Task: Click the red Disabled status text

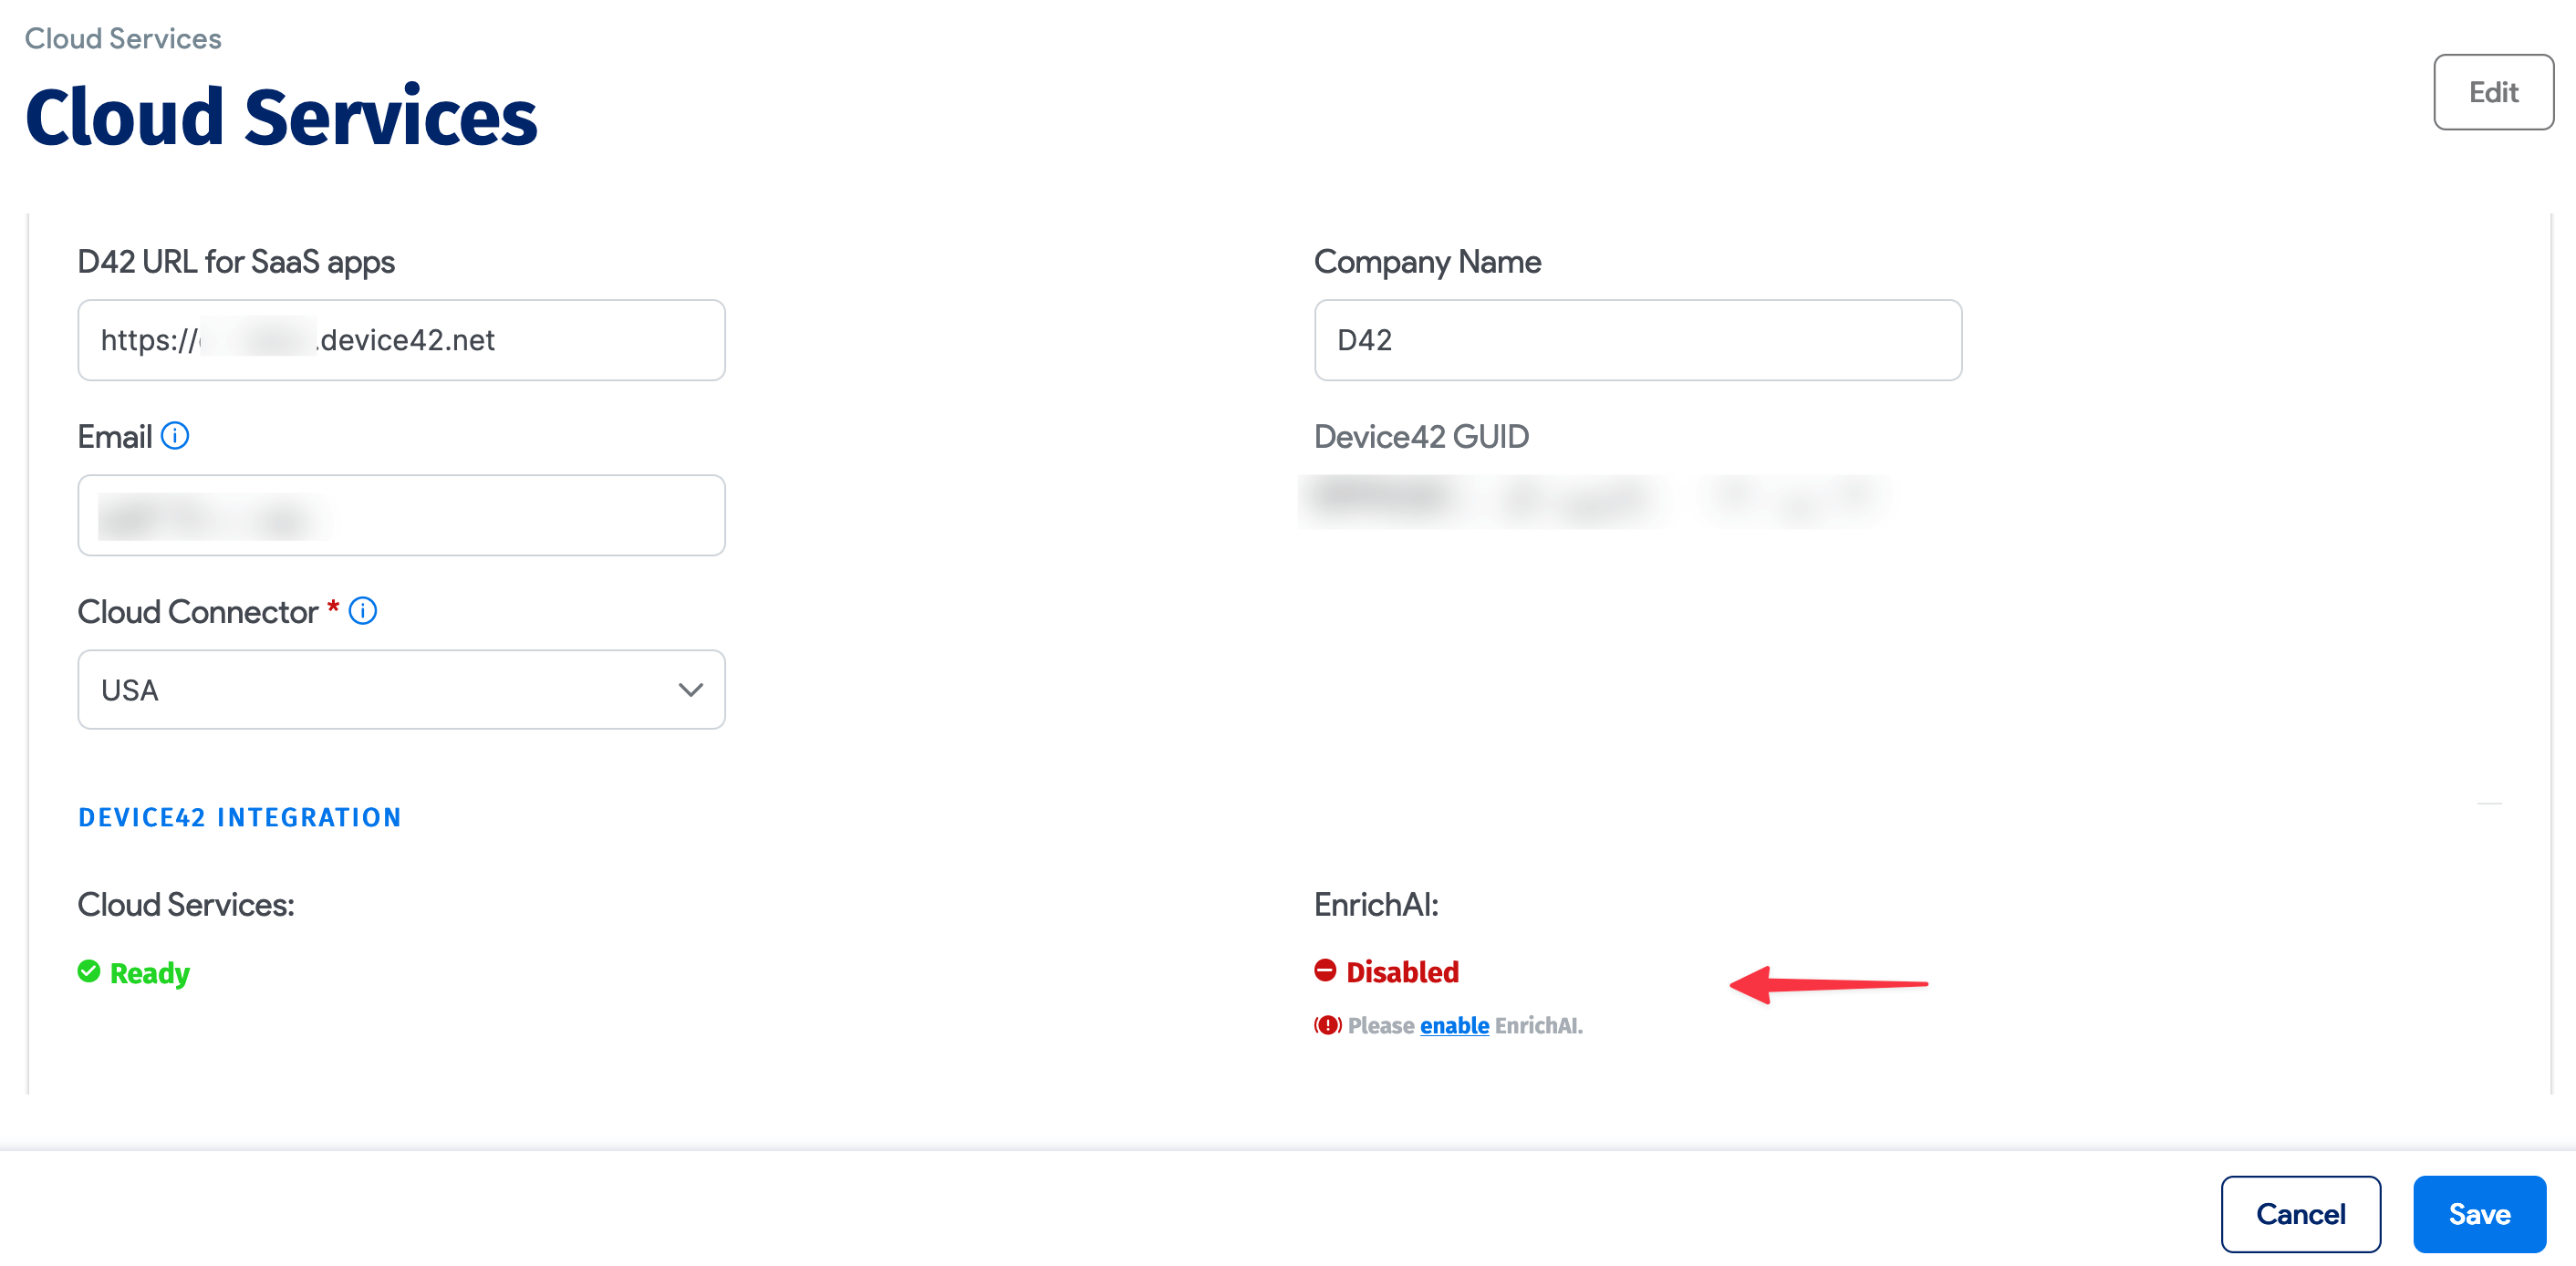Action: point(1402,972)
